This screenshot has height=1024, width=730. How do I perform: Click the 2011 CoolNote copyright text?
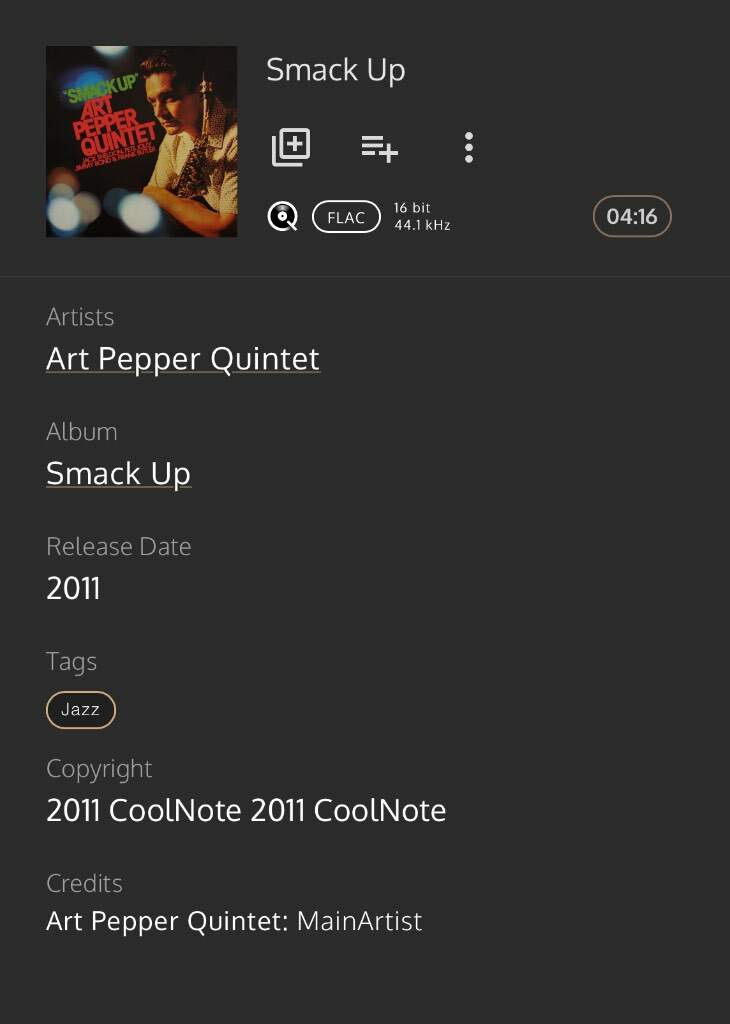(246, 810)
